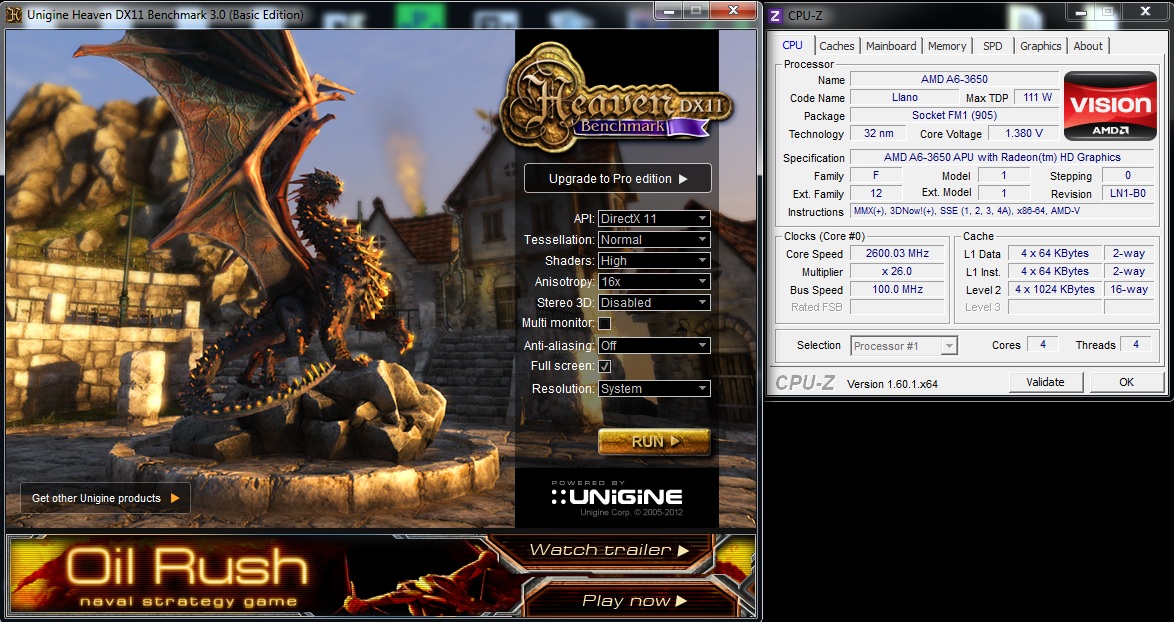Switch to the Graphics tab in CPU-Z

[1041, 46]
